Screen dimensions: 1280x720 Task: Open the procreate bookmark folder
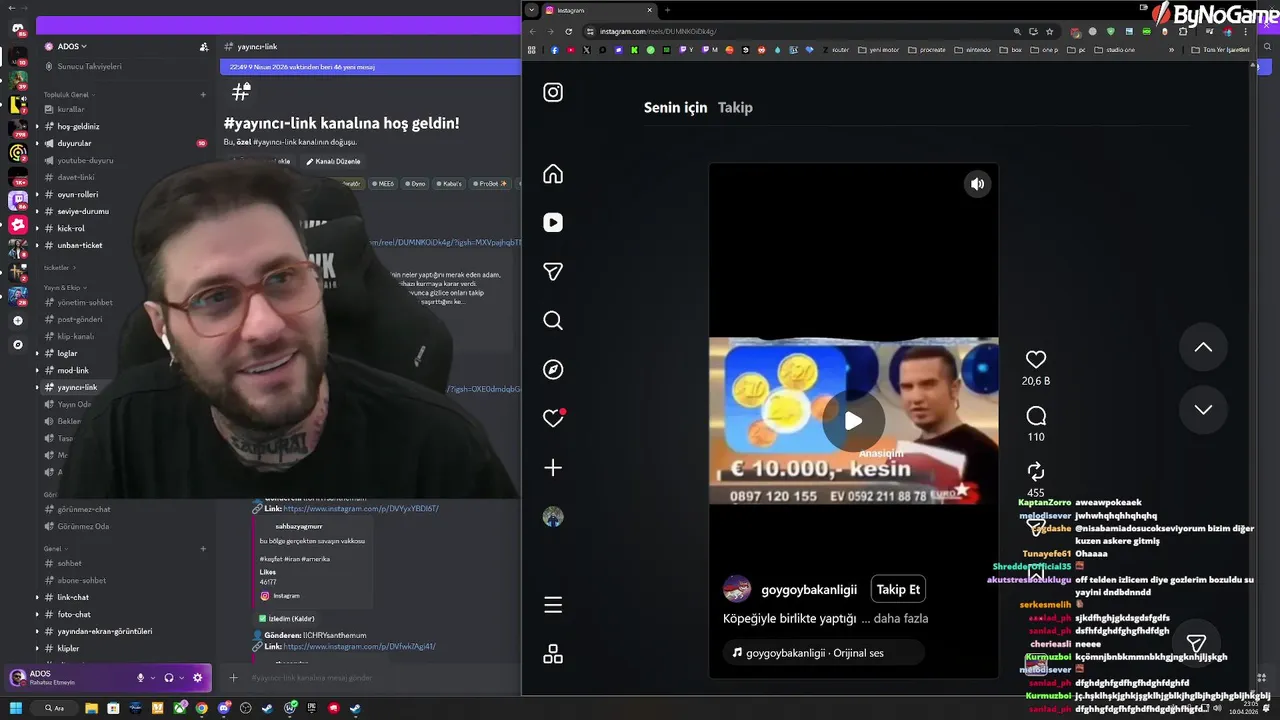tap(927, 50)
